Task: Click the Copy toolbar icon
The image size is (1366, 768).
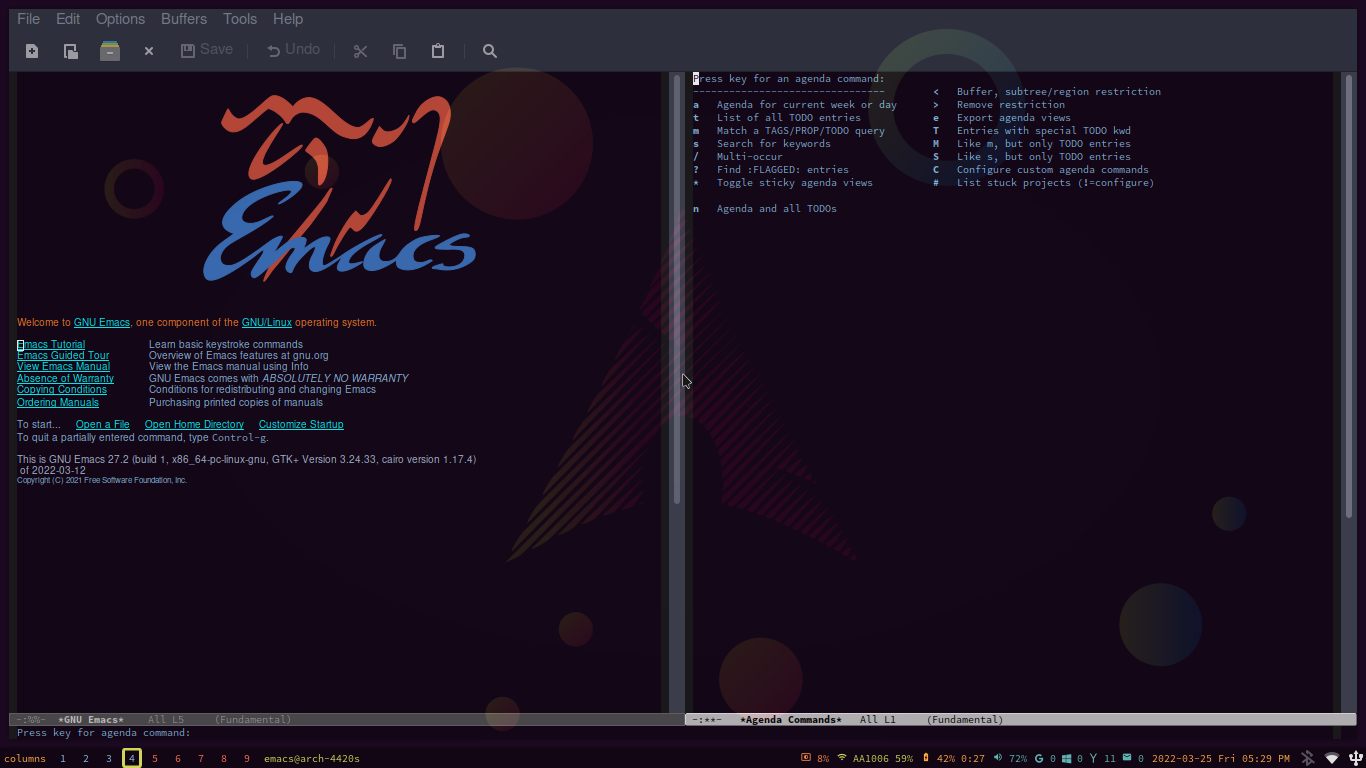Action: 399,51
